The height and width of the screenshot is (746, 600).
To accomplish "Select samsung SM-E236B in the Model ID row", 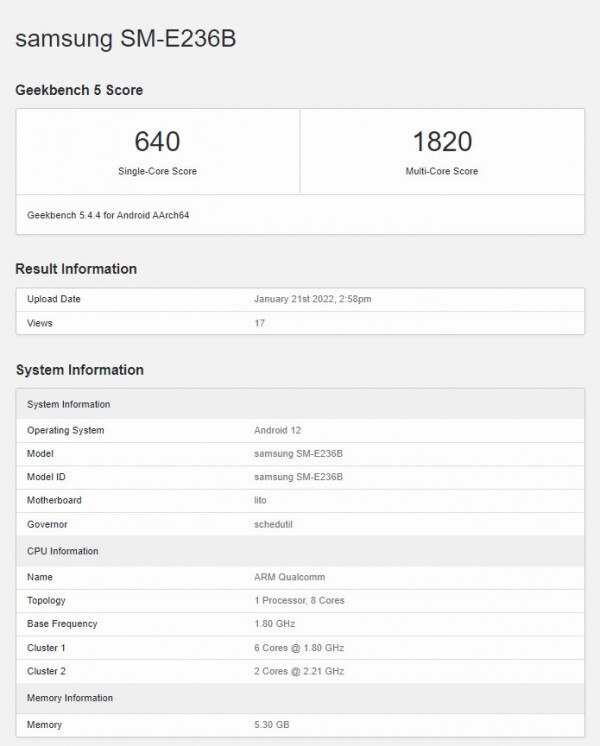I will coord(298,477).
